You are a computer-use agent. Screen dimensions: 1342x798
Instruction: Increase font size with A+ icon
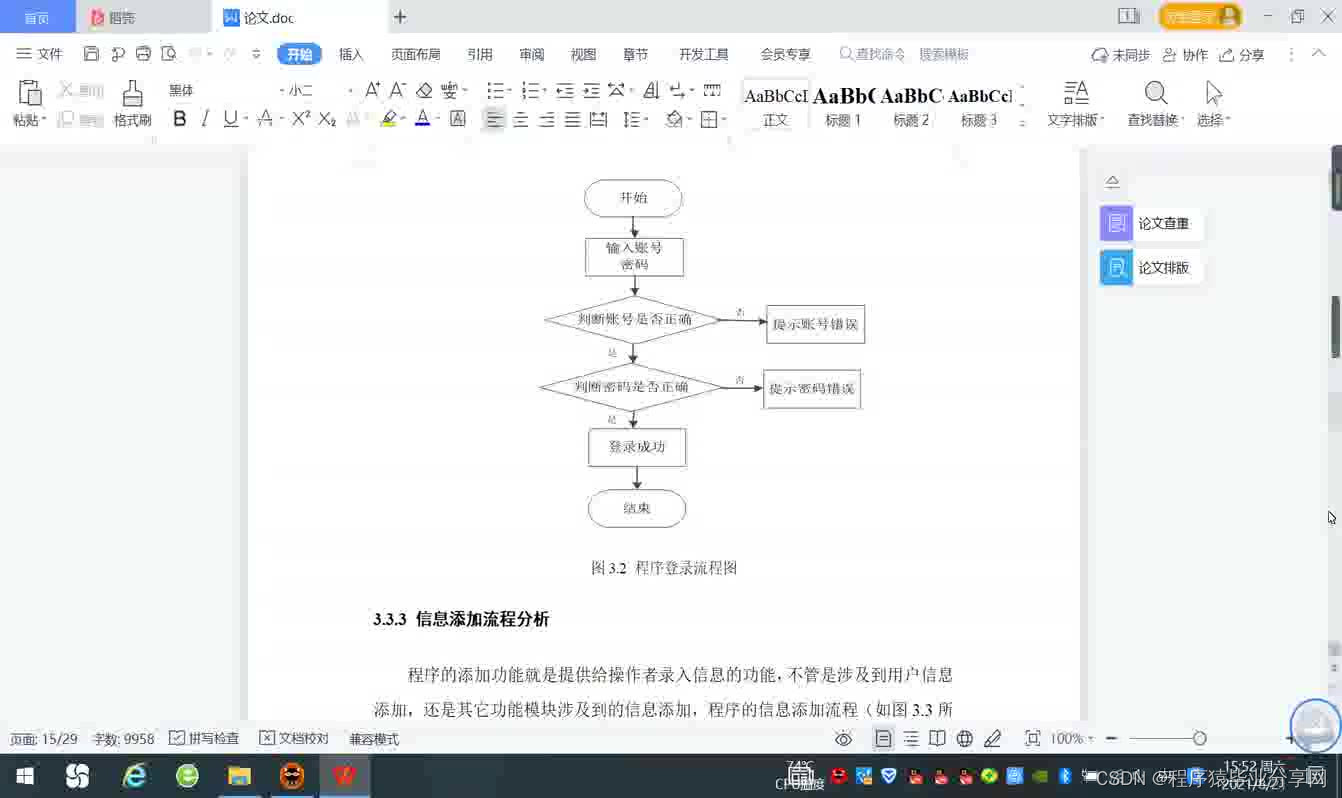tap(372, 90)
